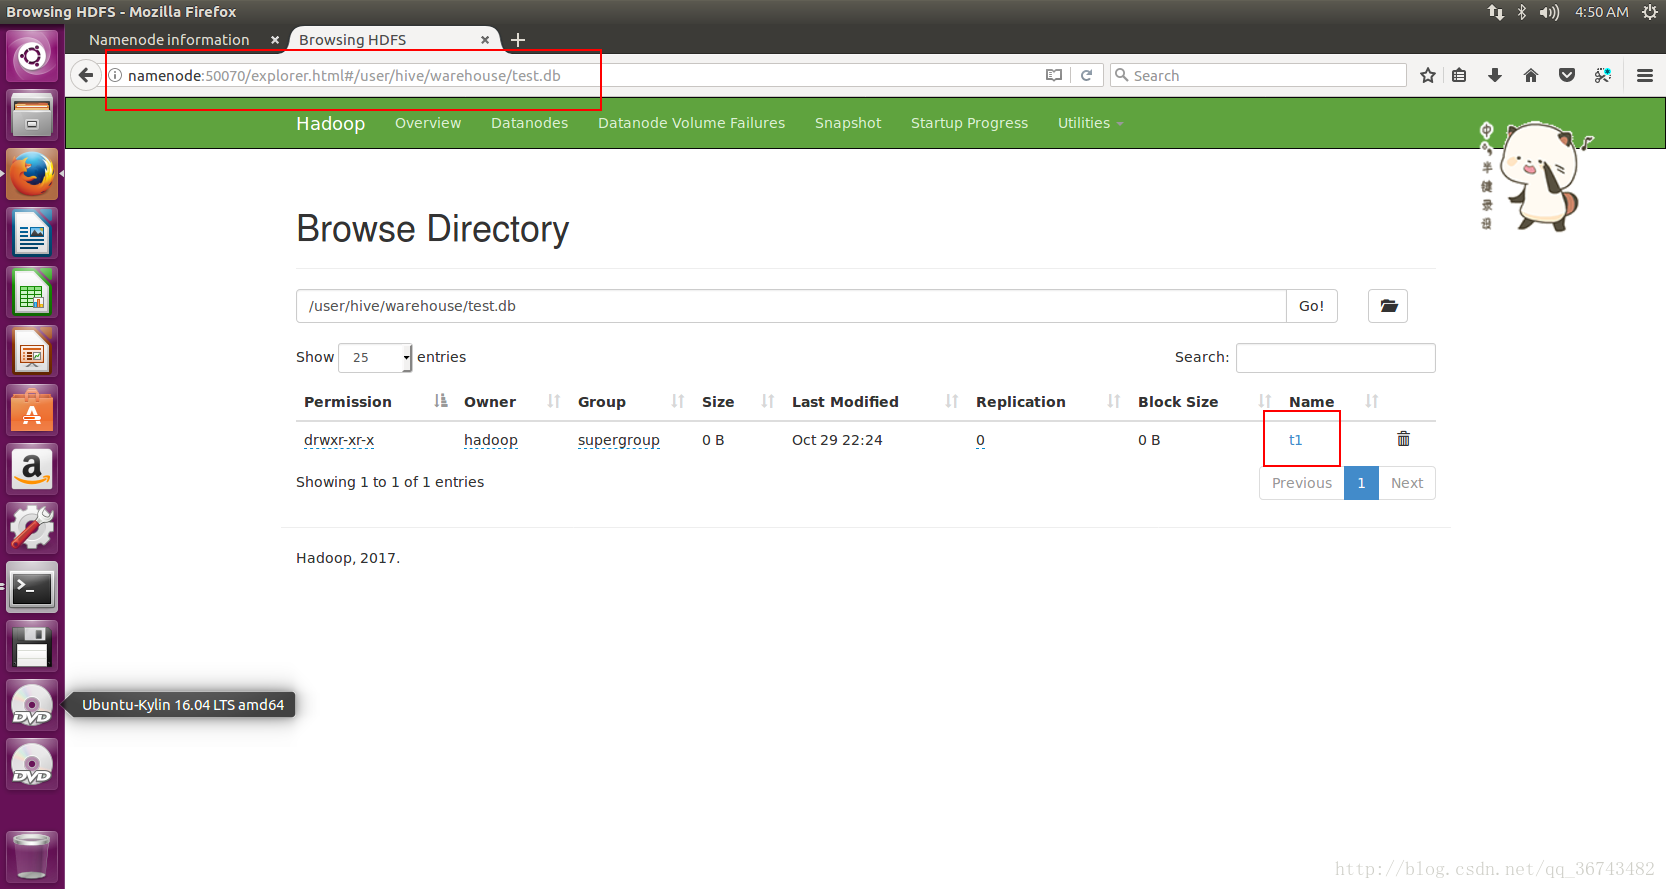Image resolution: width=1666 pixels, height=889 pixels.
Task: Select page 1 in pagination
Action: click(x=1361, y=483)
